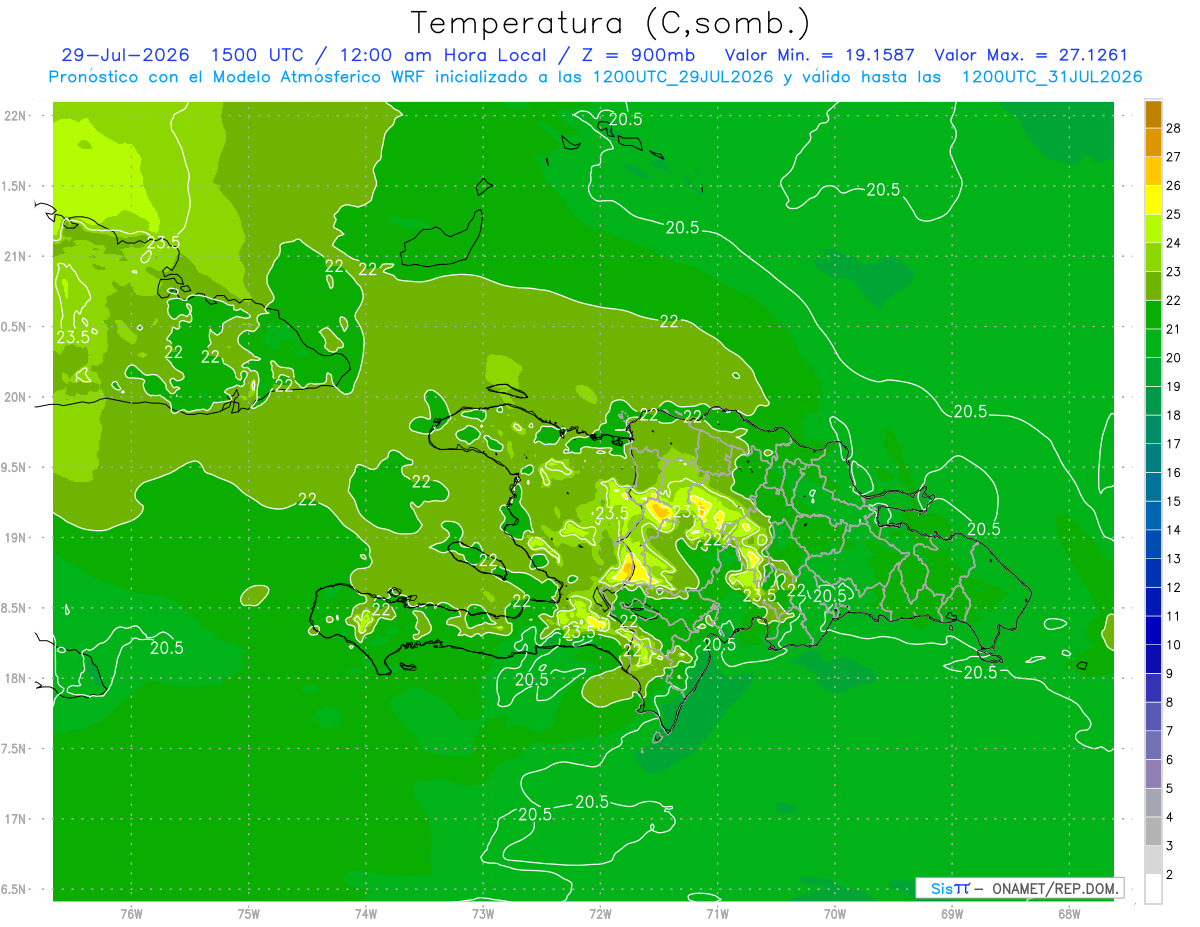Click 'Valor Max. = 27.1261' readout
The height and width of the screenshot is (927, 1200).
coord(1030,55)
